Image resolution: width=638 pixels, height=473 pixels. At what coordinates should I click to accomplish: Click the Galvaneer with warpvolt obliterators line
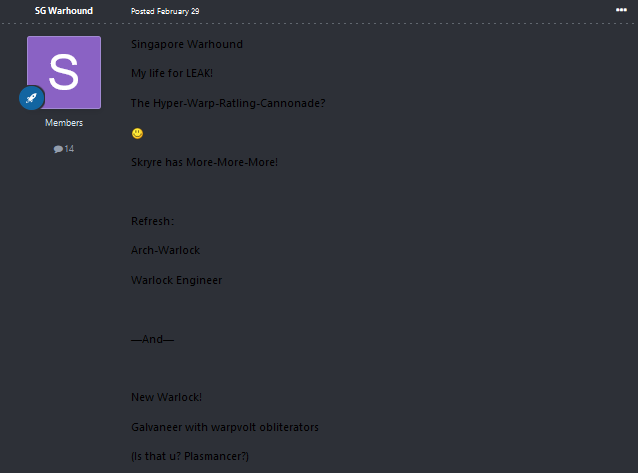(225, 427)
